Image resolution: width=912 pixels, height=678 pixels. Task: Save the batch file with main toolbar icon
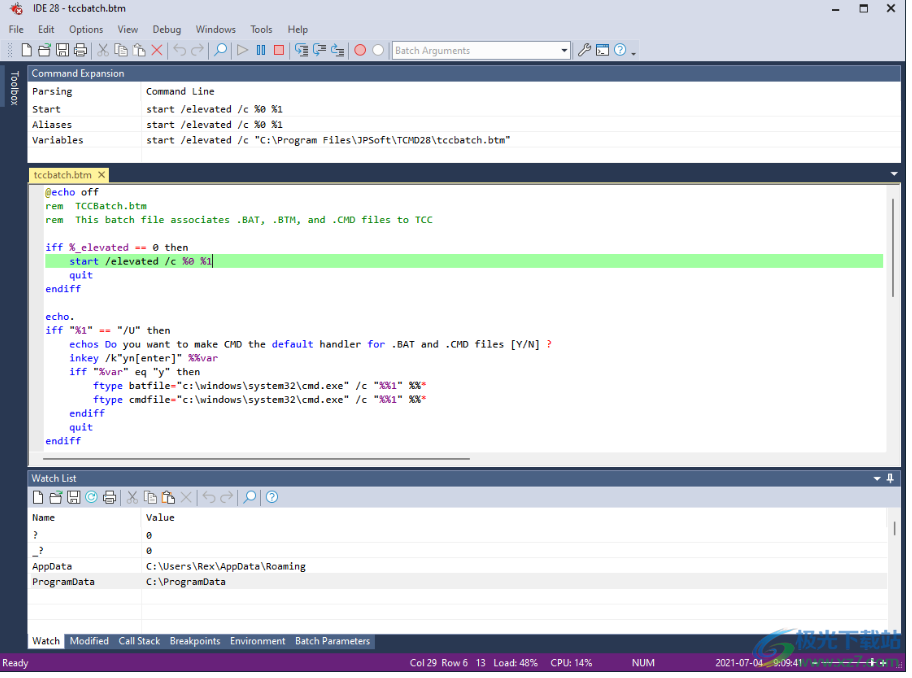tap(62, 51)
